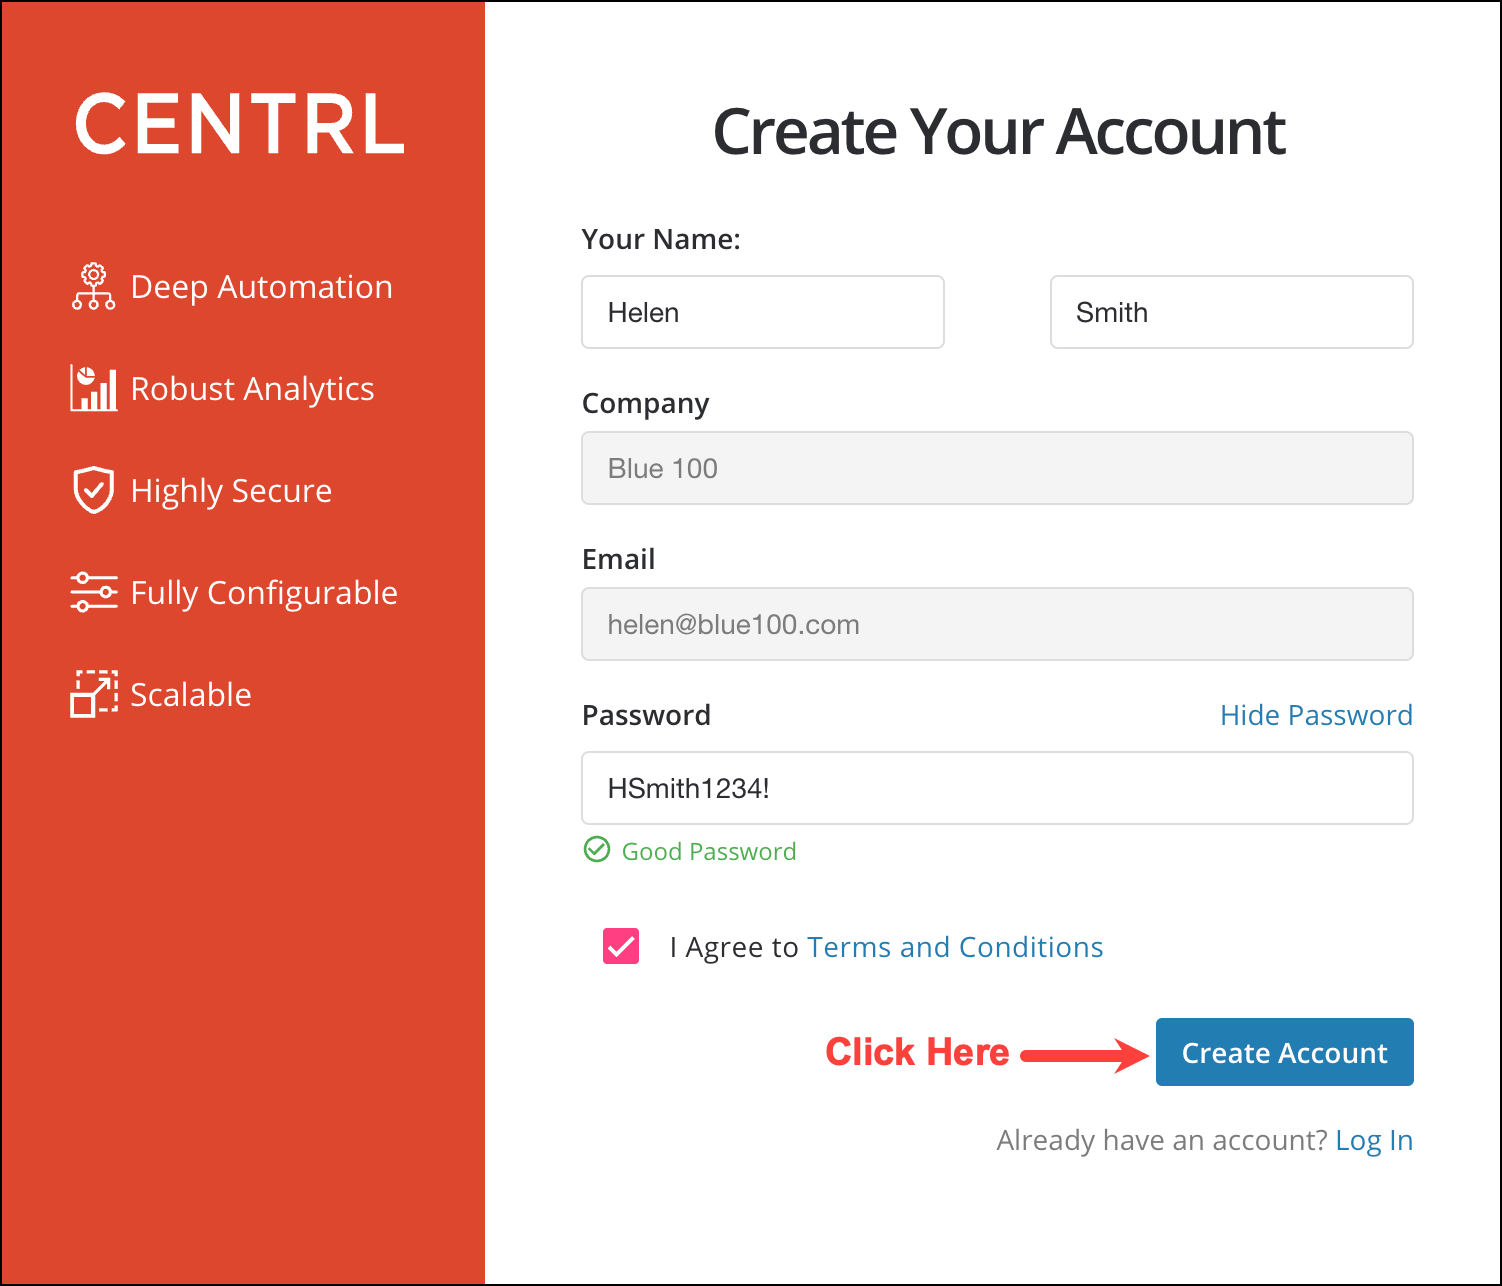1502x1286 pixels.
Task: Click the Deep Automation gear icon
Action: click(x=93, y=287)
